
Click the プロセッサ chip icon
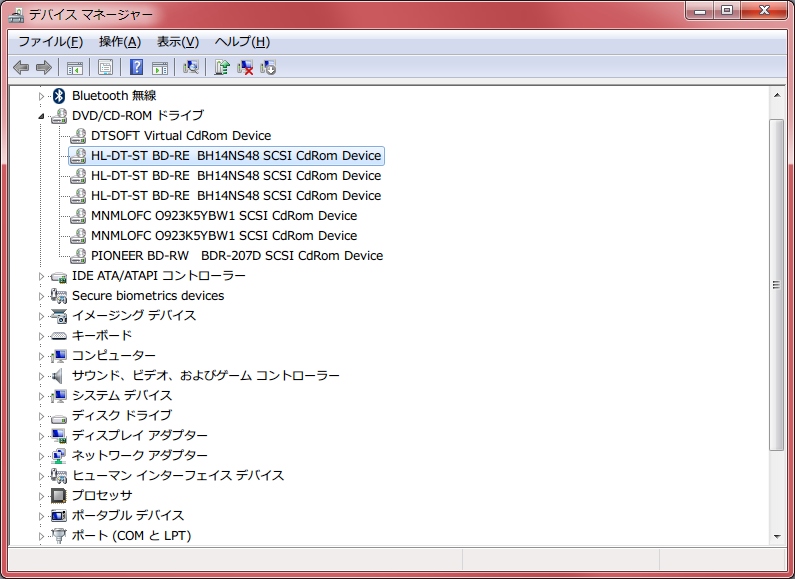59,495
